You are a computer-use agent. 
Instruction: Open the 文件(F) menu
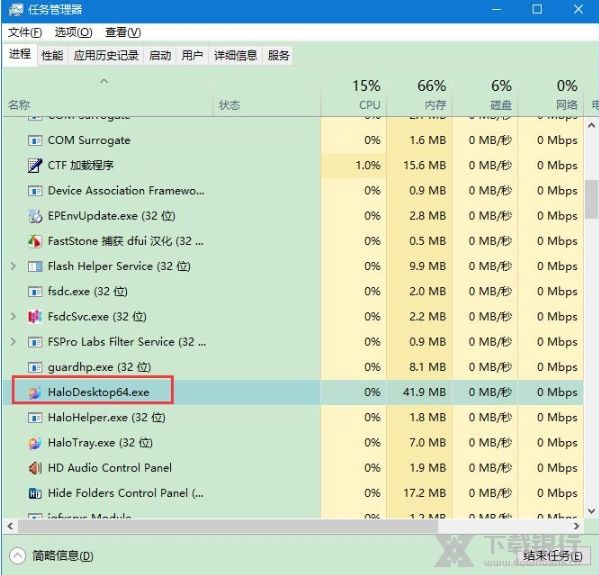[25, 32]
